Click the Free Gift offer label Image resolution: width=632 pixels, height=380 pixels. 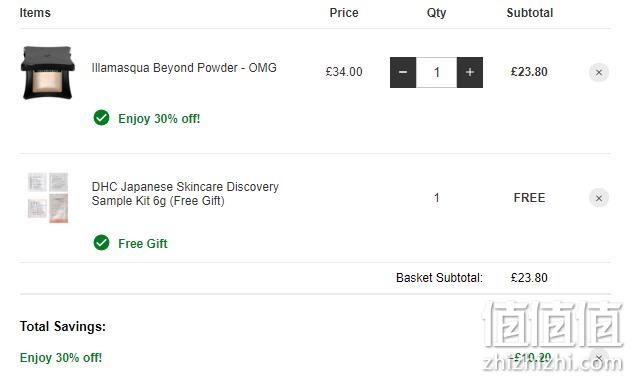(143, 244)
